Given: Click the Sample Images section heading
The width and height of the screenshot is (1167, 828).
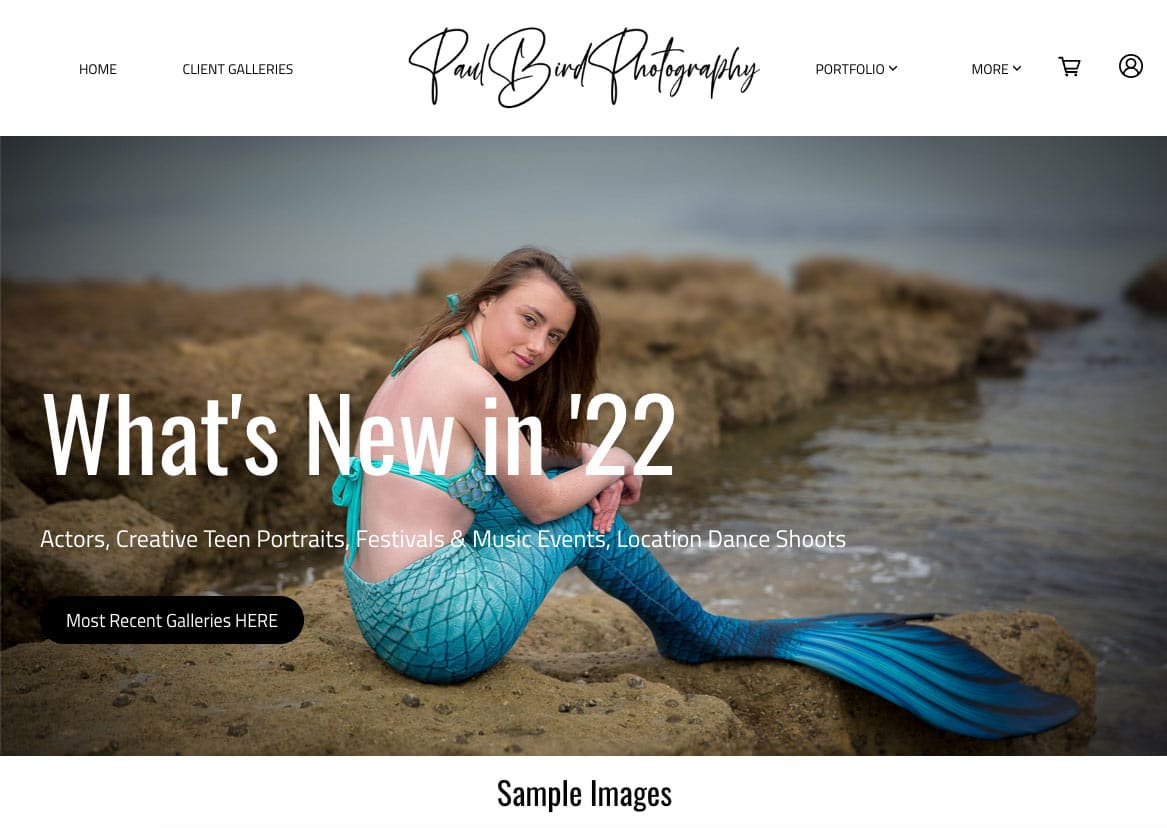Looking at the screenshot, I should [x=584, y=794].
